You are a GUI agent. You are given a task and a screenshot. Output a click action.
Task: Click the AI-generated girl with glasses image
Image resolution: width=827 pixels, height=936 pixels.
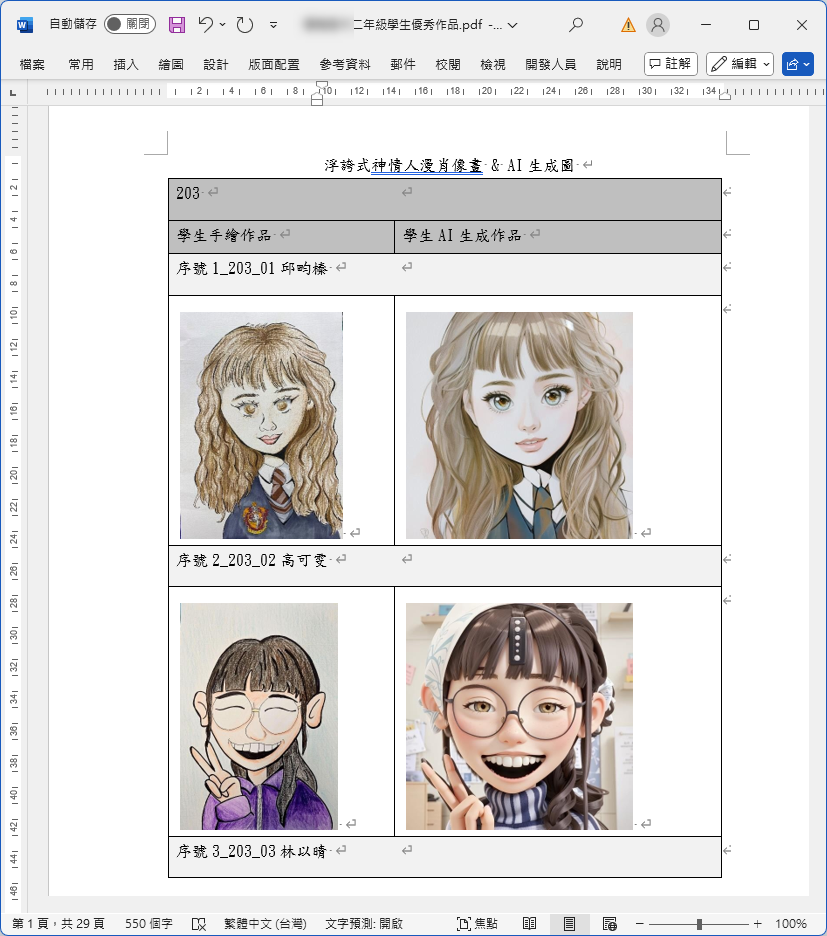click(519, 716)
